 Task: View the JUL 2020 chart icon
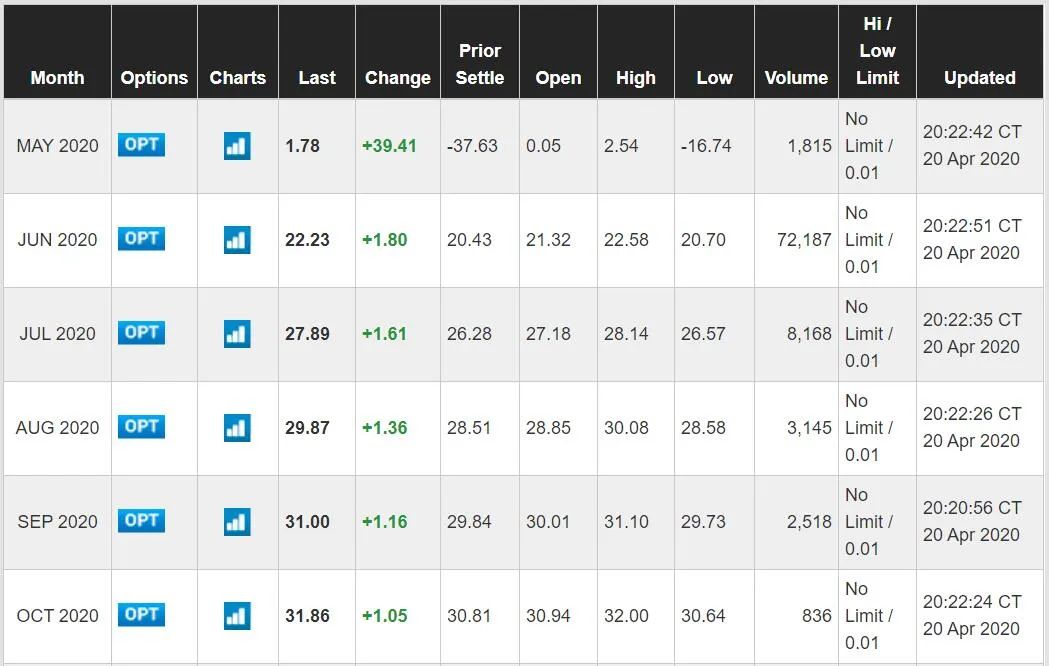[x=237, y=334]
